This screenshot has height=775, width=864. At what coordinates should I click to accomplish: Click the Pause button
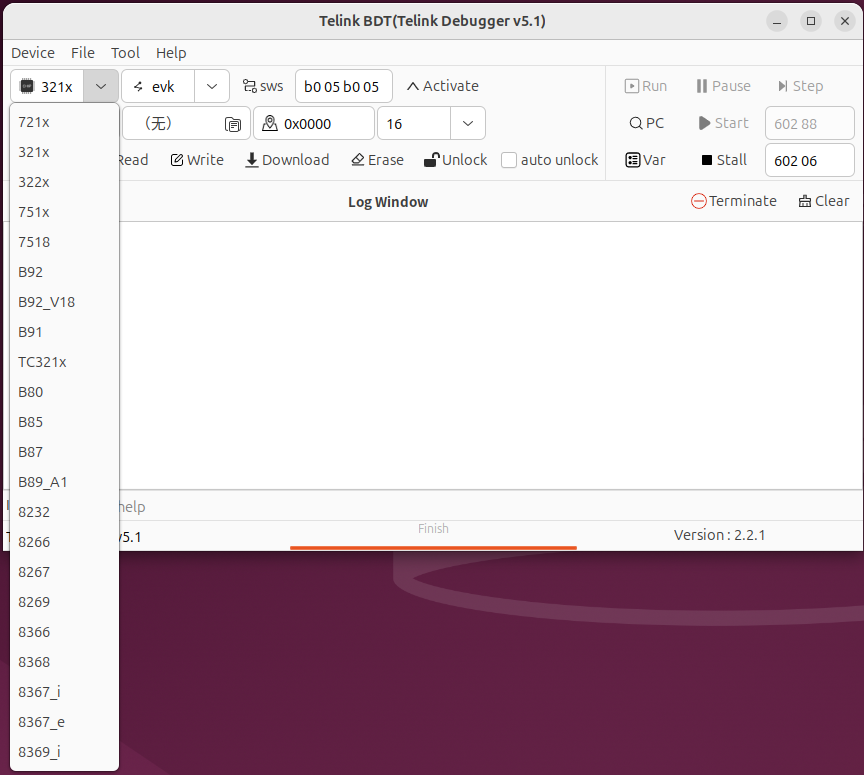(x=723, y=86)
